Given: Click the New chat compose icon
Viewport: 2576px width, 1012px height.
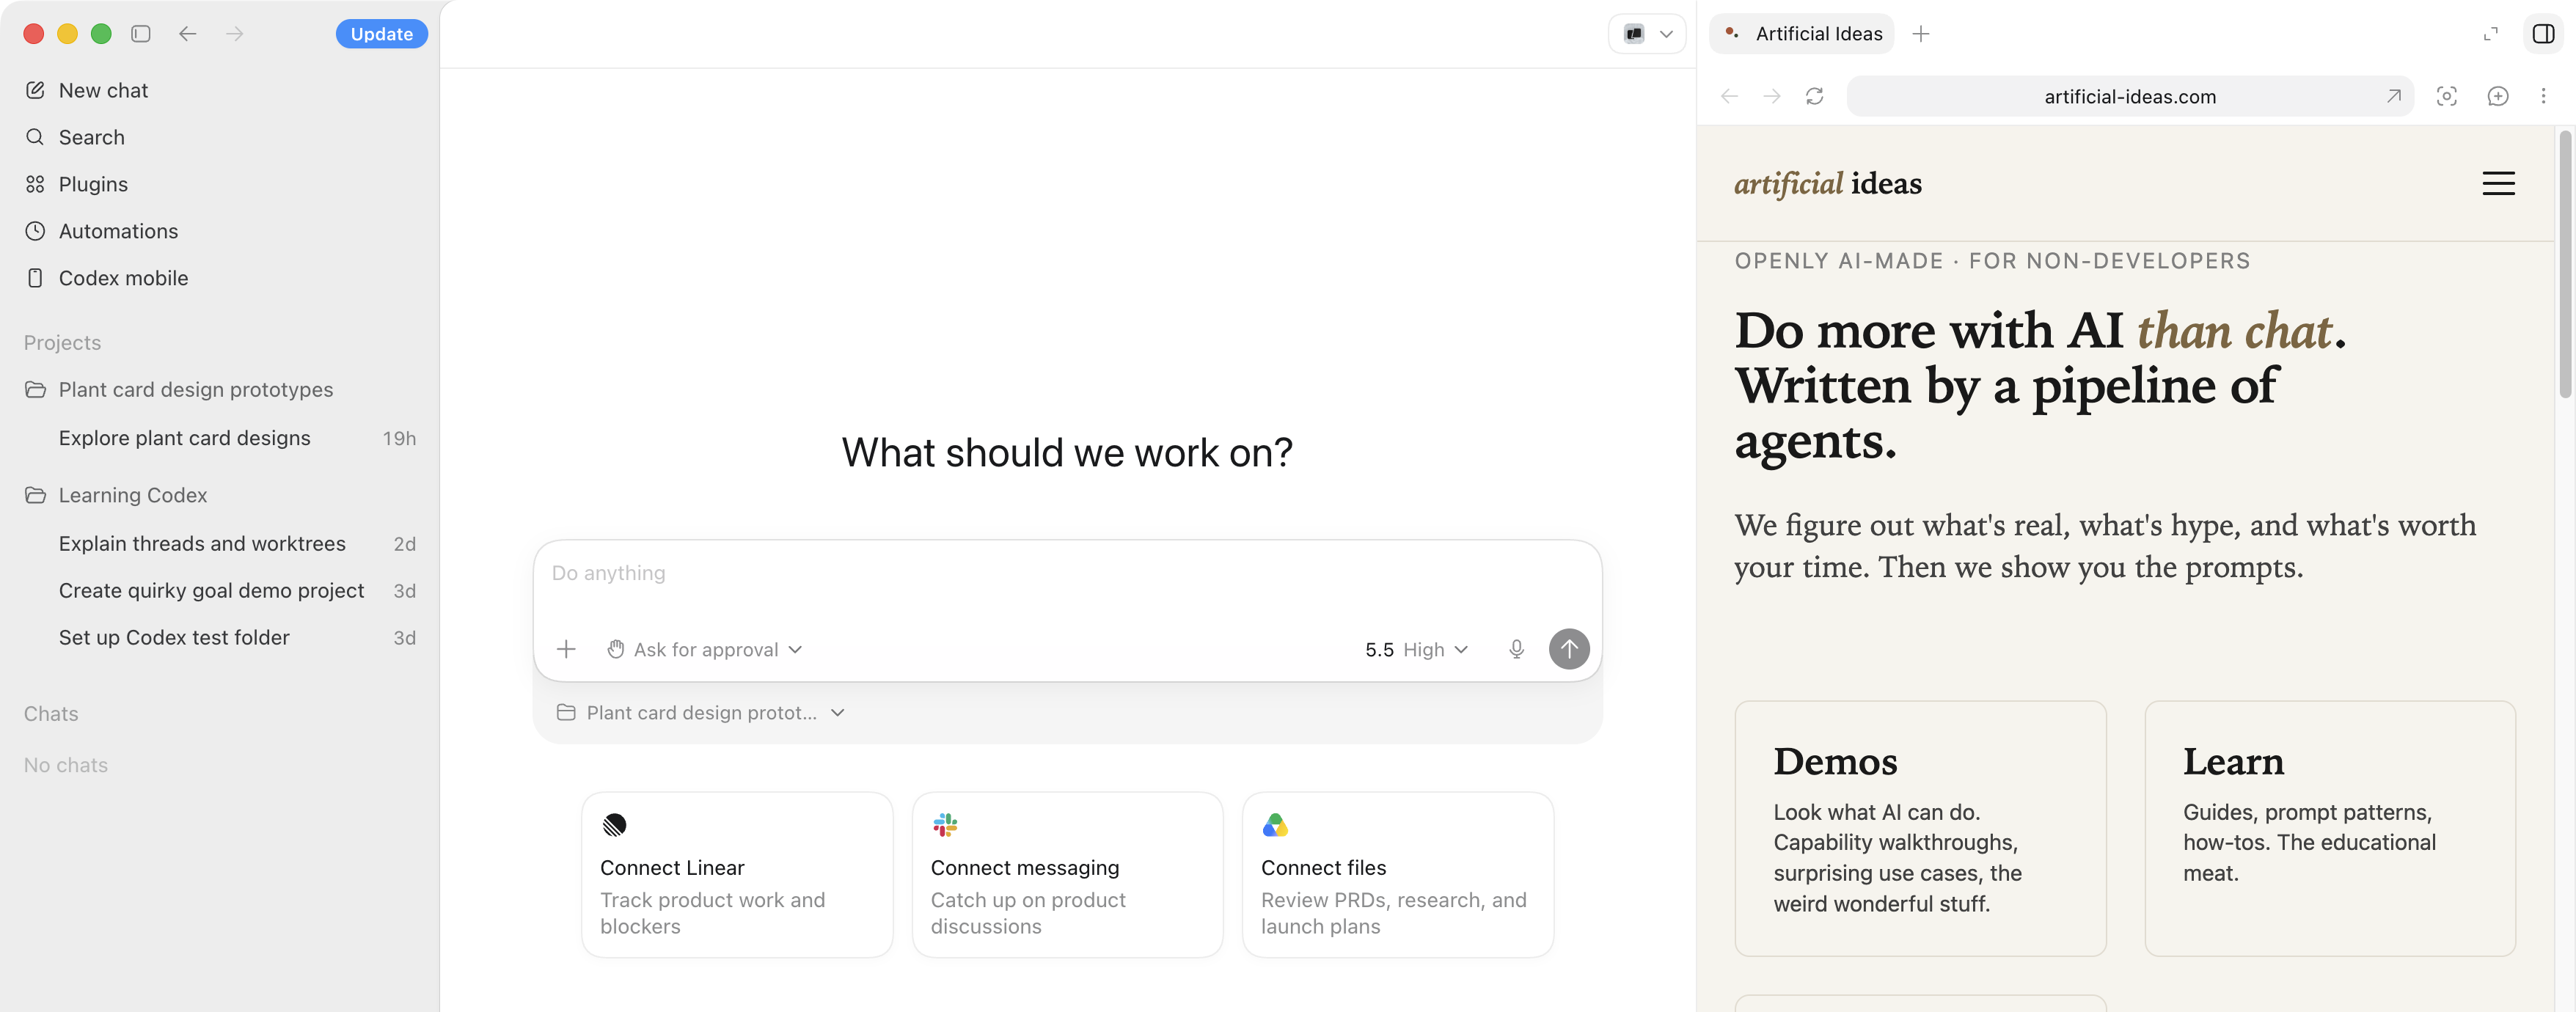Looking at the screenshot, I should tap(35, 90).
